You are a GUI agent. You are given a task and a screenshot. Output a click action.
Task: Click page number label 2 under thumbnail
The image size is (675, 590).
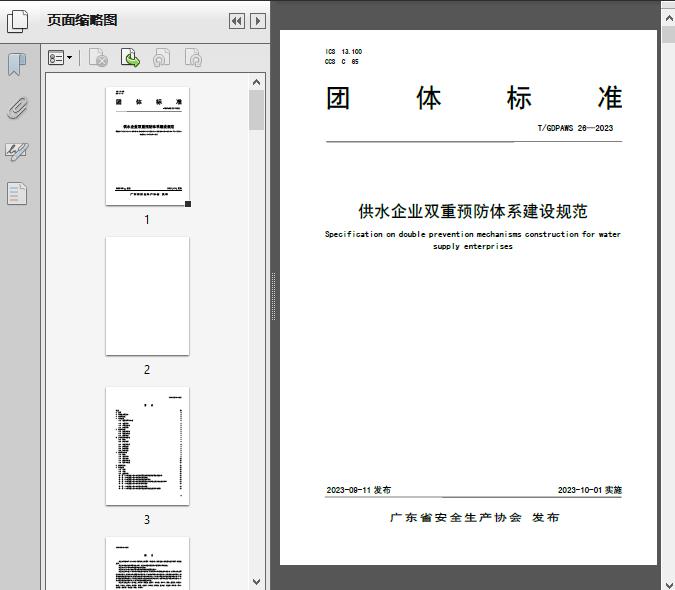[x=147, y=370]
